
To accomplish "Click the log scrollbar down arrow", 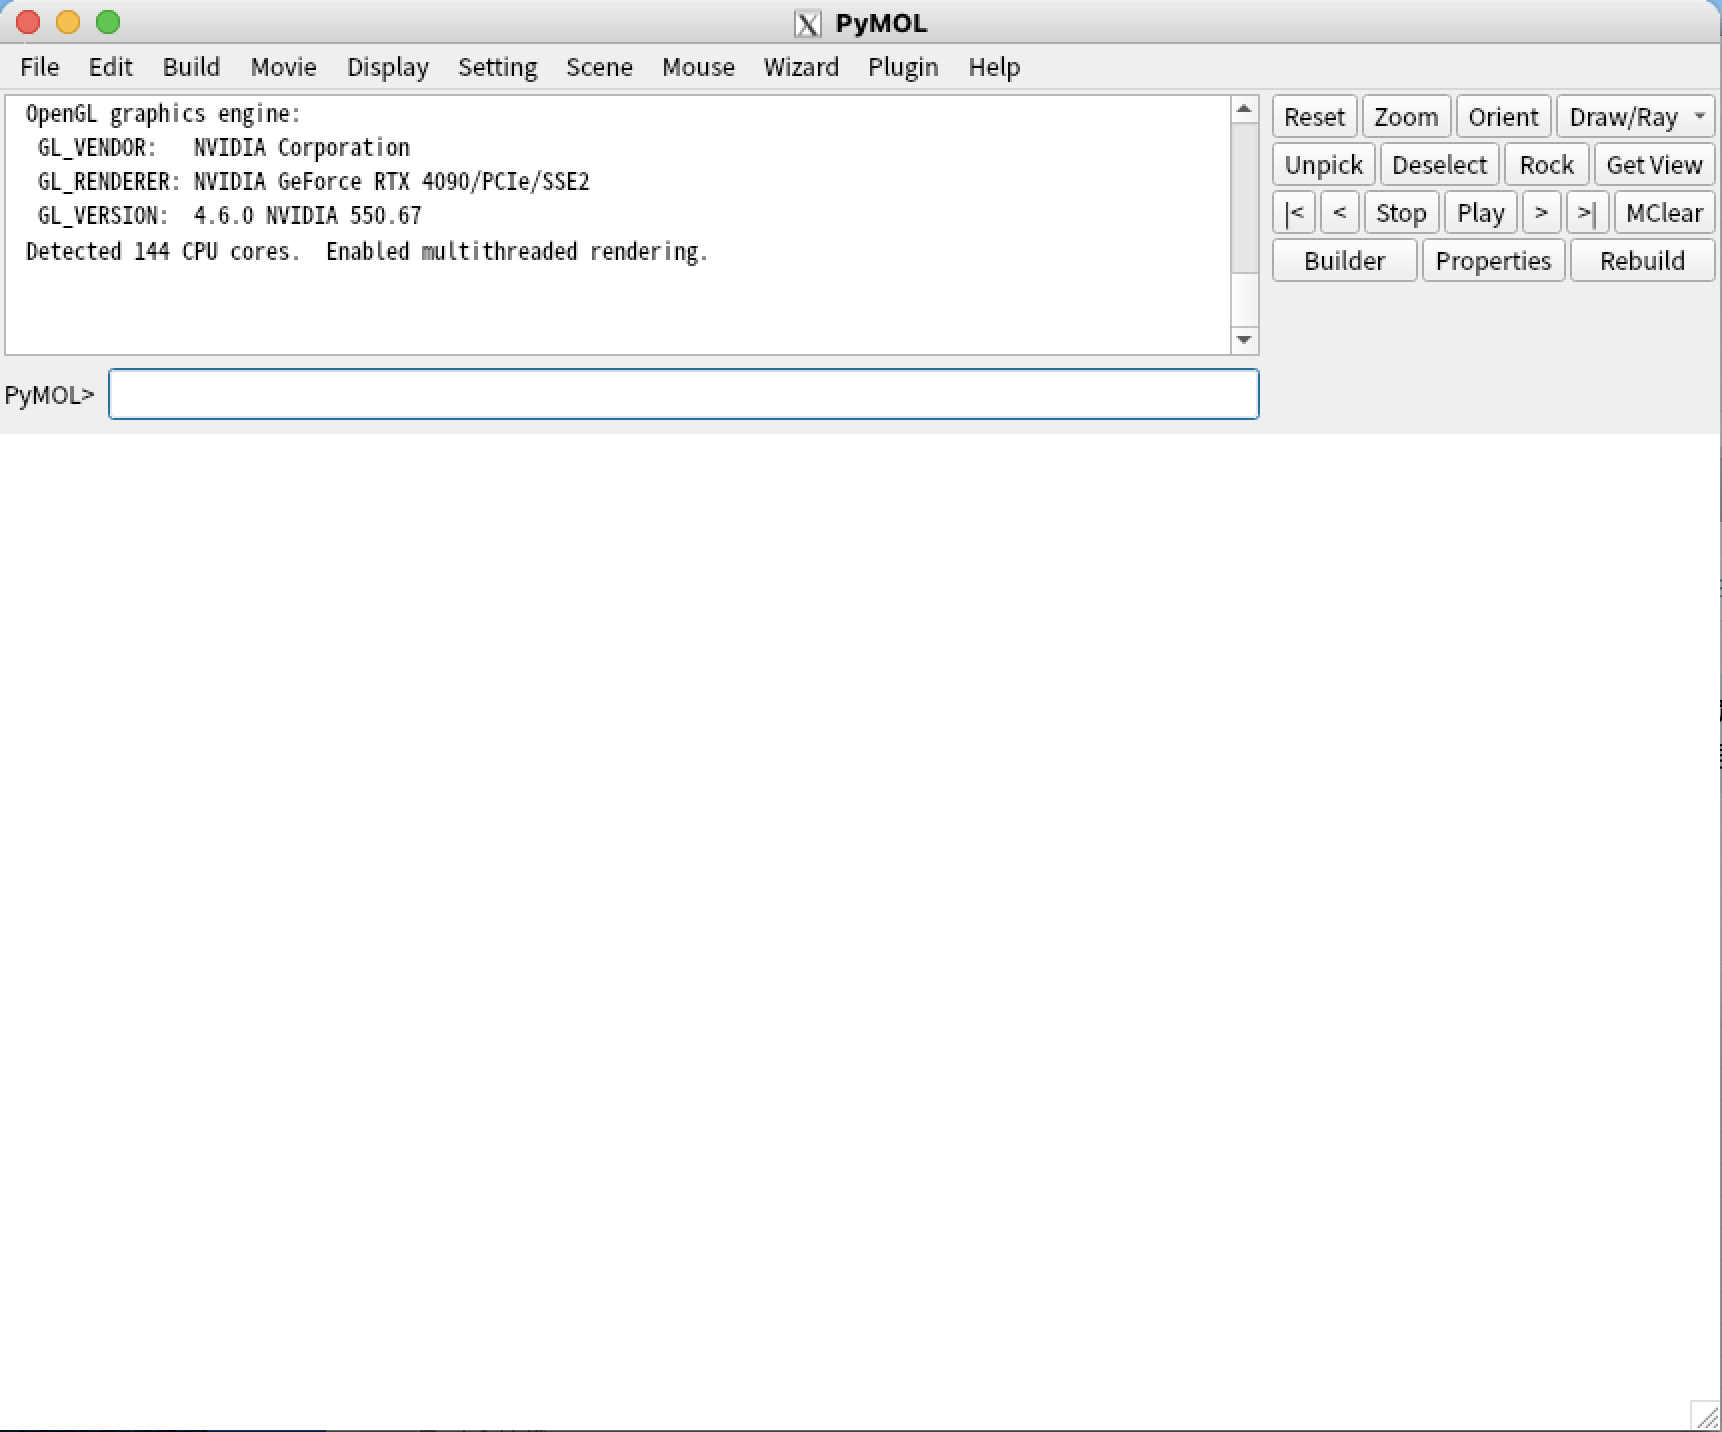I will (x=1244, y=340).
